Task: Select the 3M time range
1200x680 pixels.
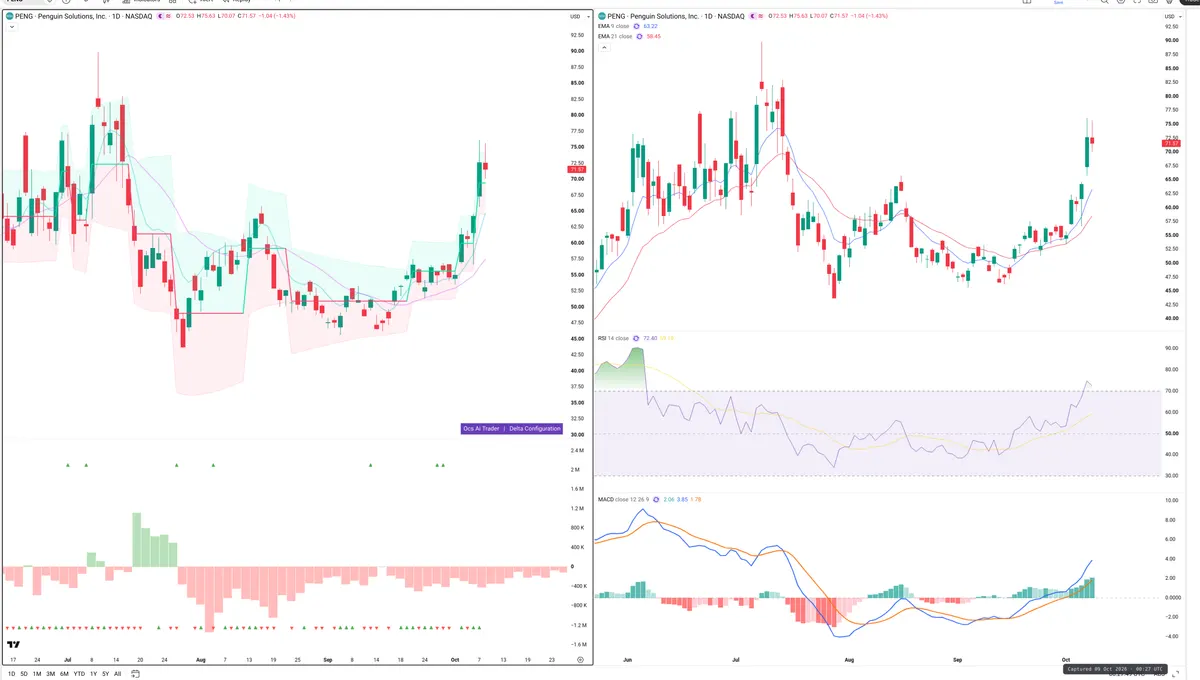Action: 51,674
